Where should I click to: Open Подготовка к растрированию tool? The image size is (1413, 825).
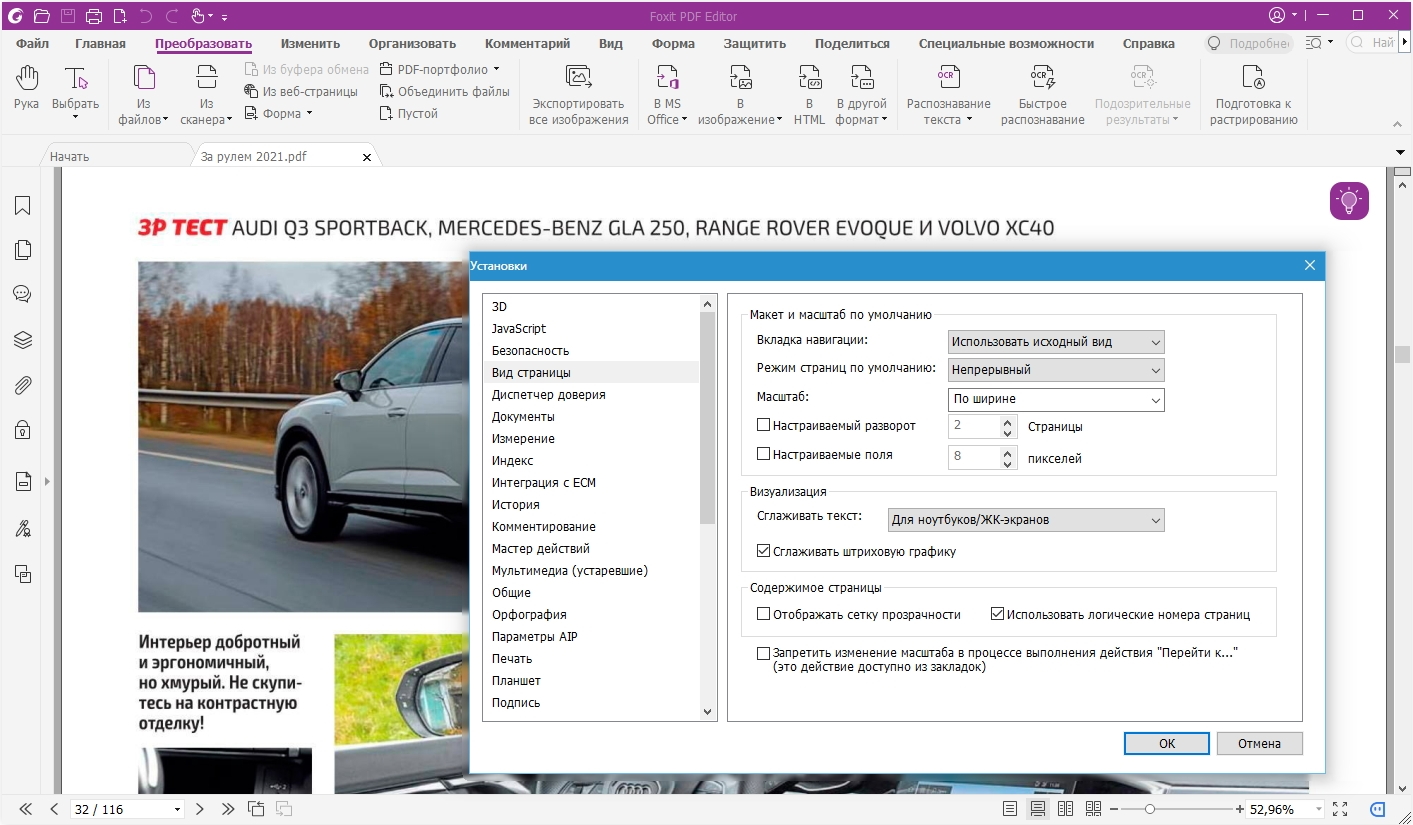pos(1253,95)
